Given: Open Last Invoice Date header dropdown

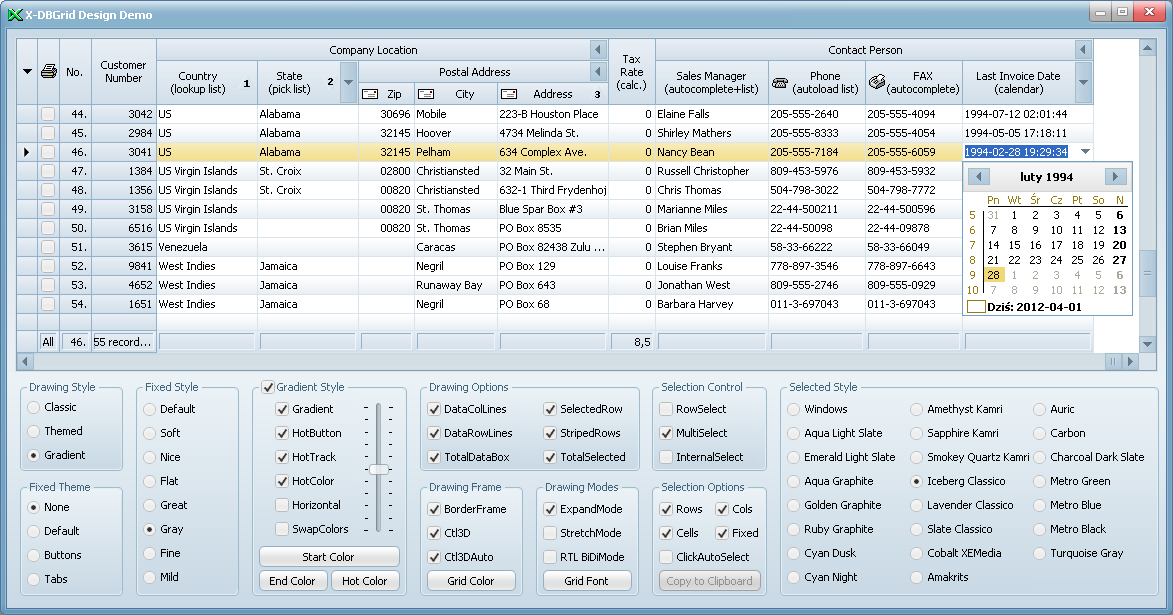Looking at the screenshot, I should point(1083,83).
